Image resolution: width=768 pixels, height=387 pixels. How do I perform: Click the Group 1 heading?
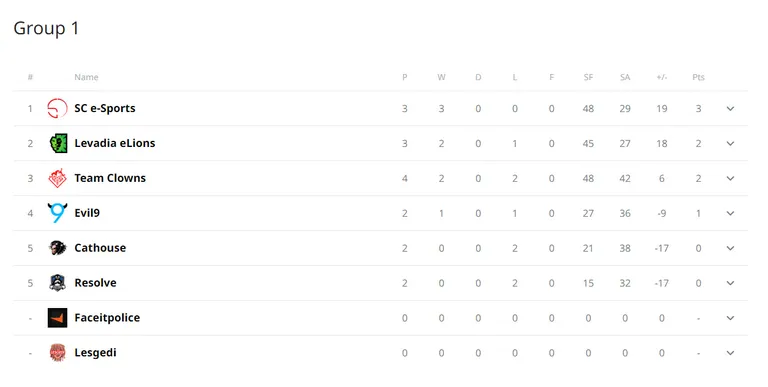46,28
